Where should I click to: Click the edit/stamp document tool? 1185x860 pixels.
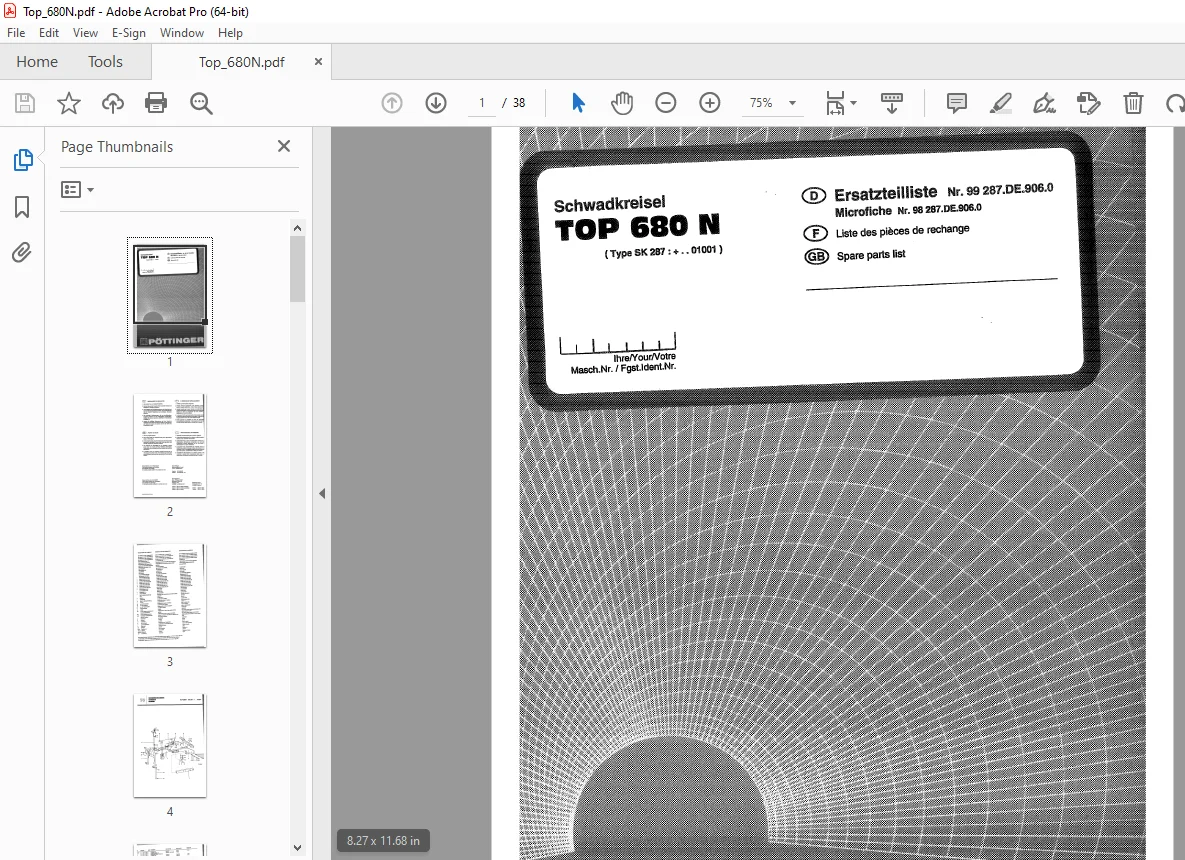tap(1088, 103)
